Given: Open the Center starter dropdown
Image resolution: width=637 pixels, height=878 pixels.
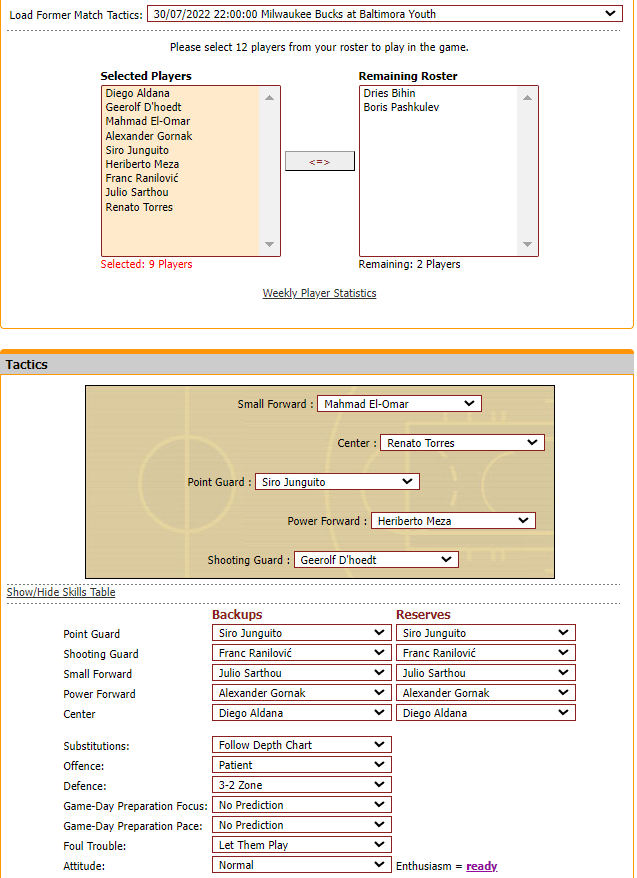Looking at the screenshot, I should coord(462,443).
